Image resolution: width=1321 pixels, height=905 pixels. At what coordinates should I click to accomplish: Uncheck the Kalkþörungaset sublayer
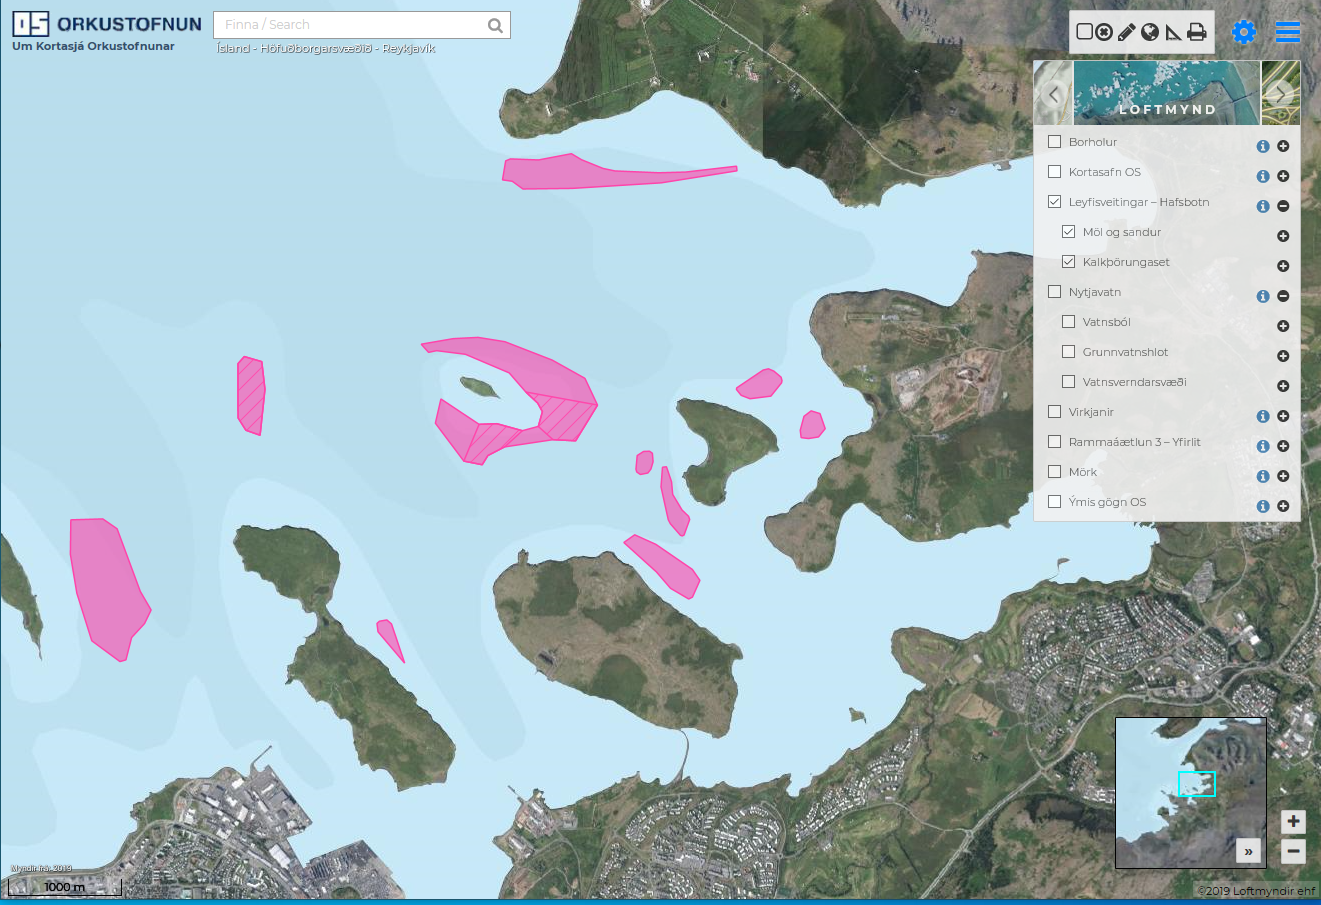point(1068,262)
